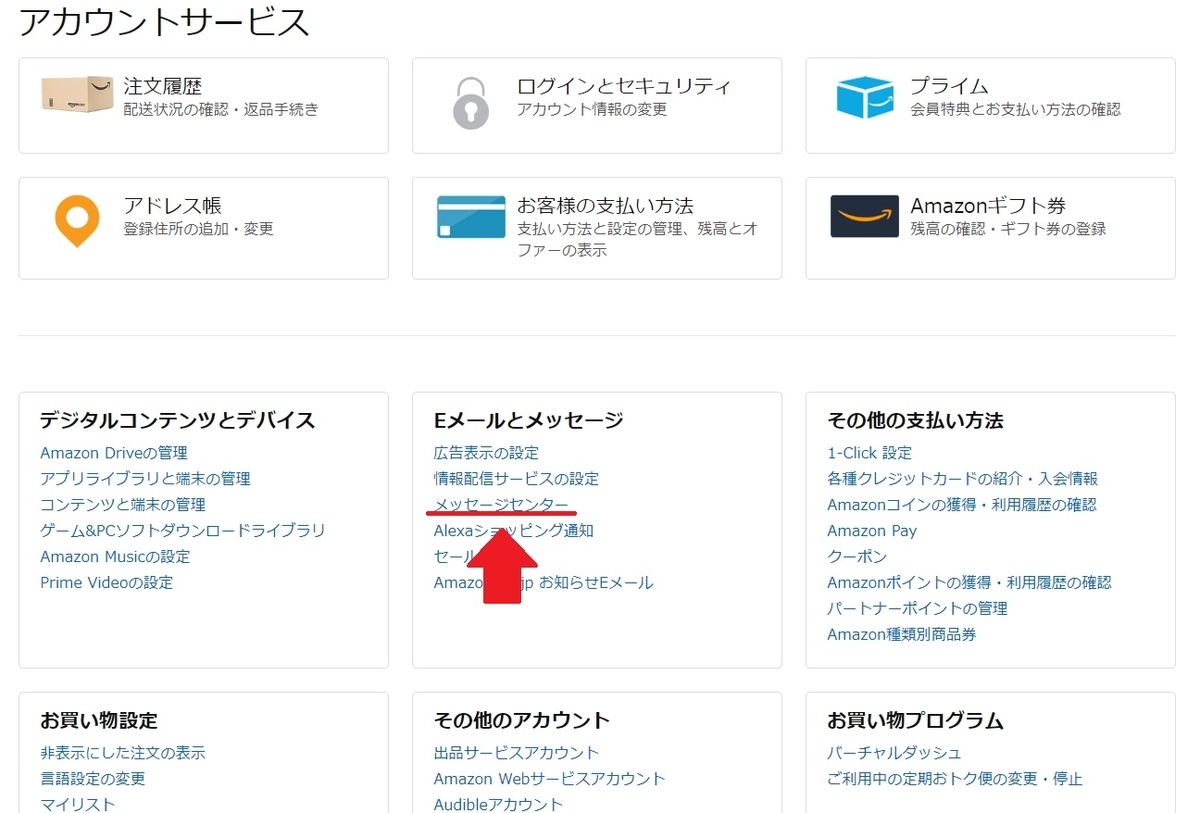Open the 注文履歴 card title
Image resolution: width=1200 pixels, height=813 pixels.
[163, 86]
